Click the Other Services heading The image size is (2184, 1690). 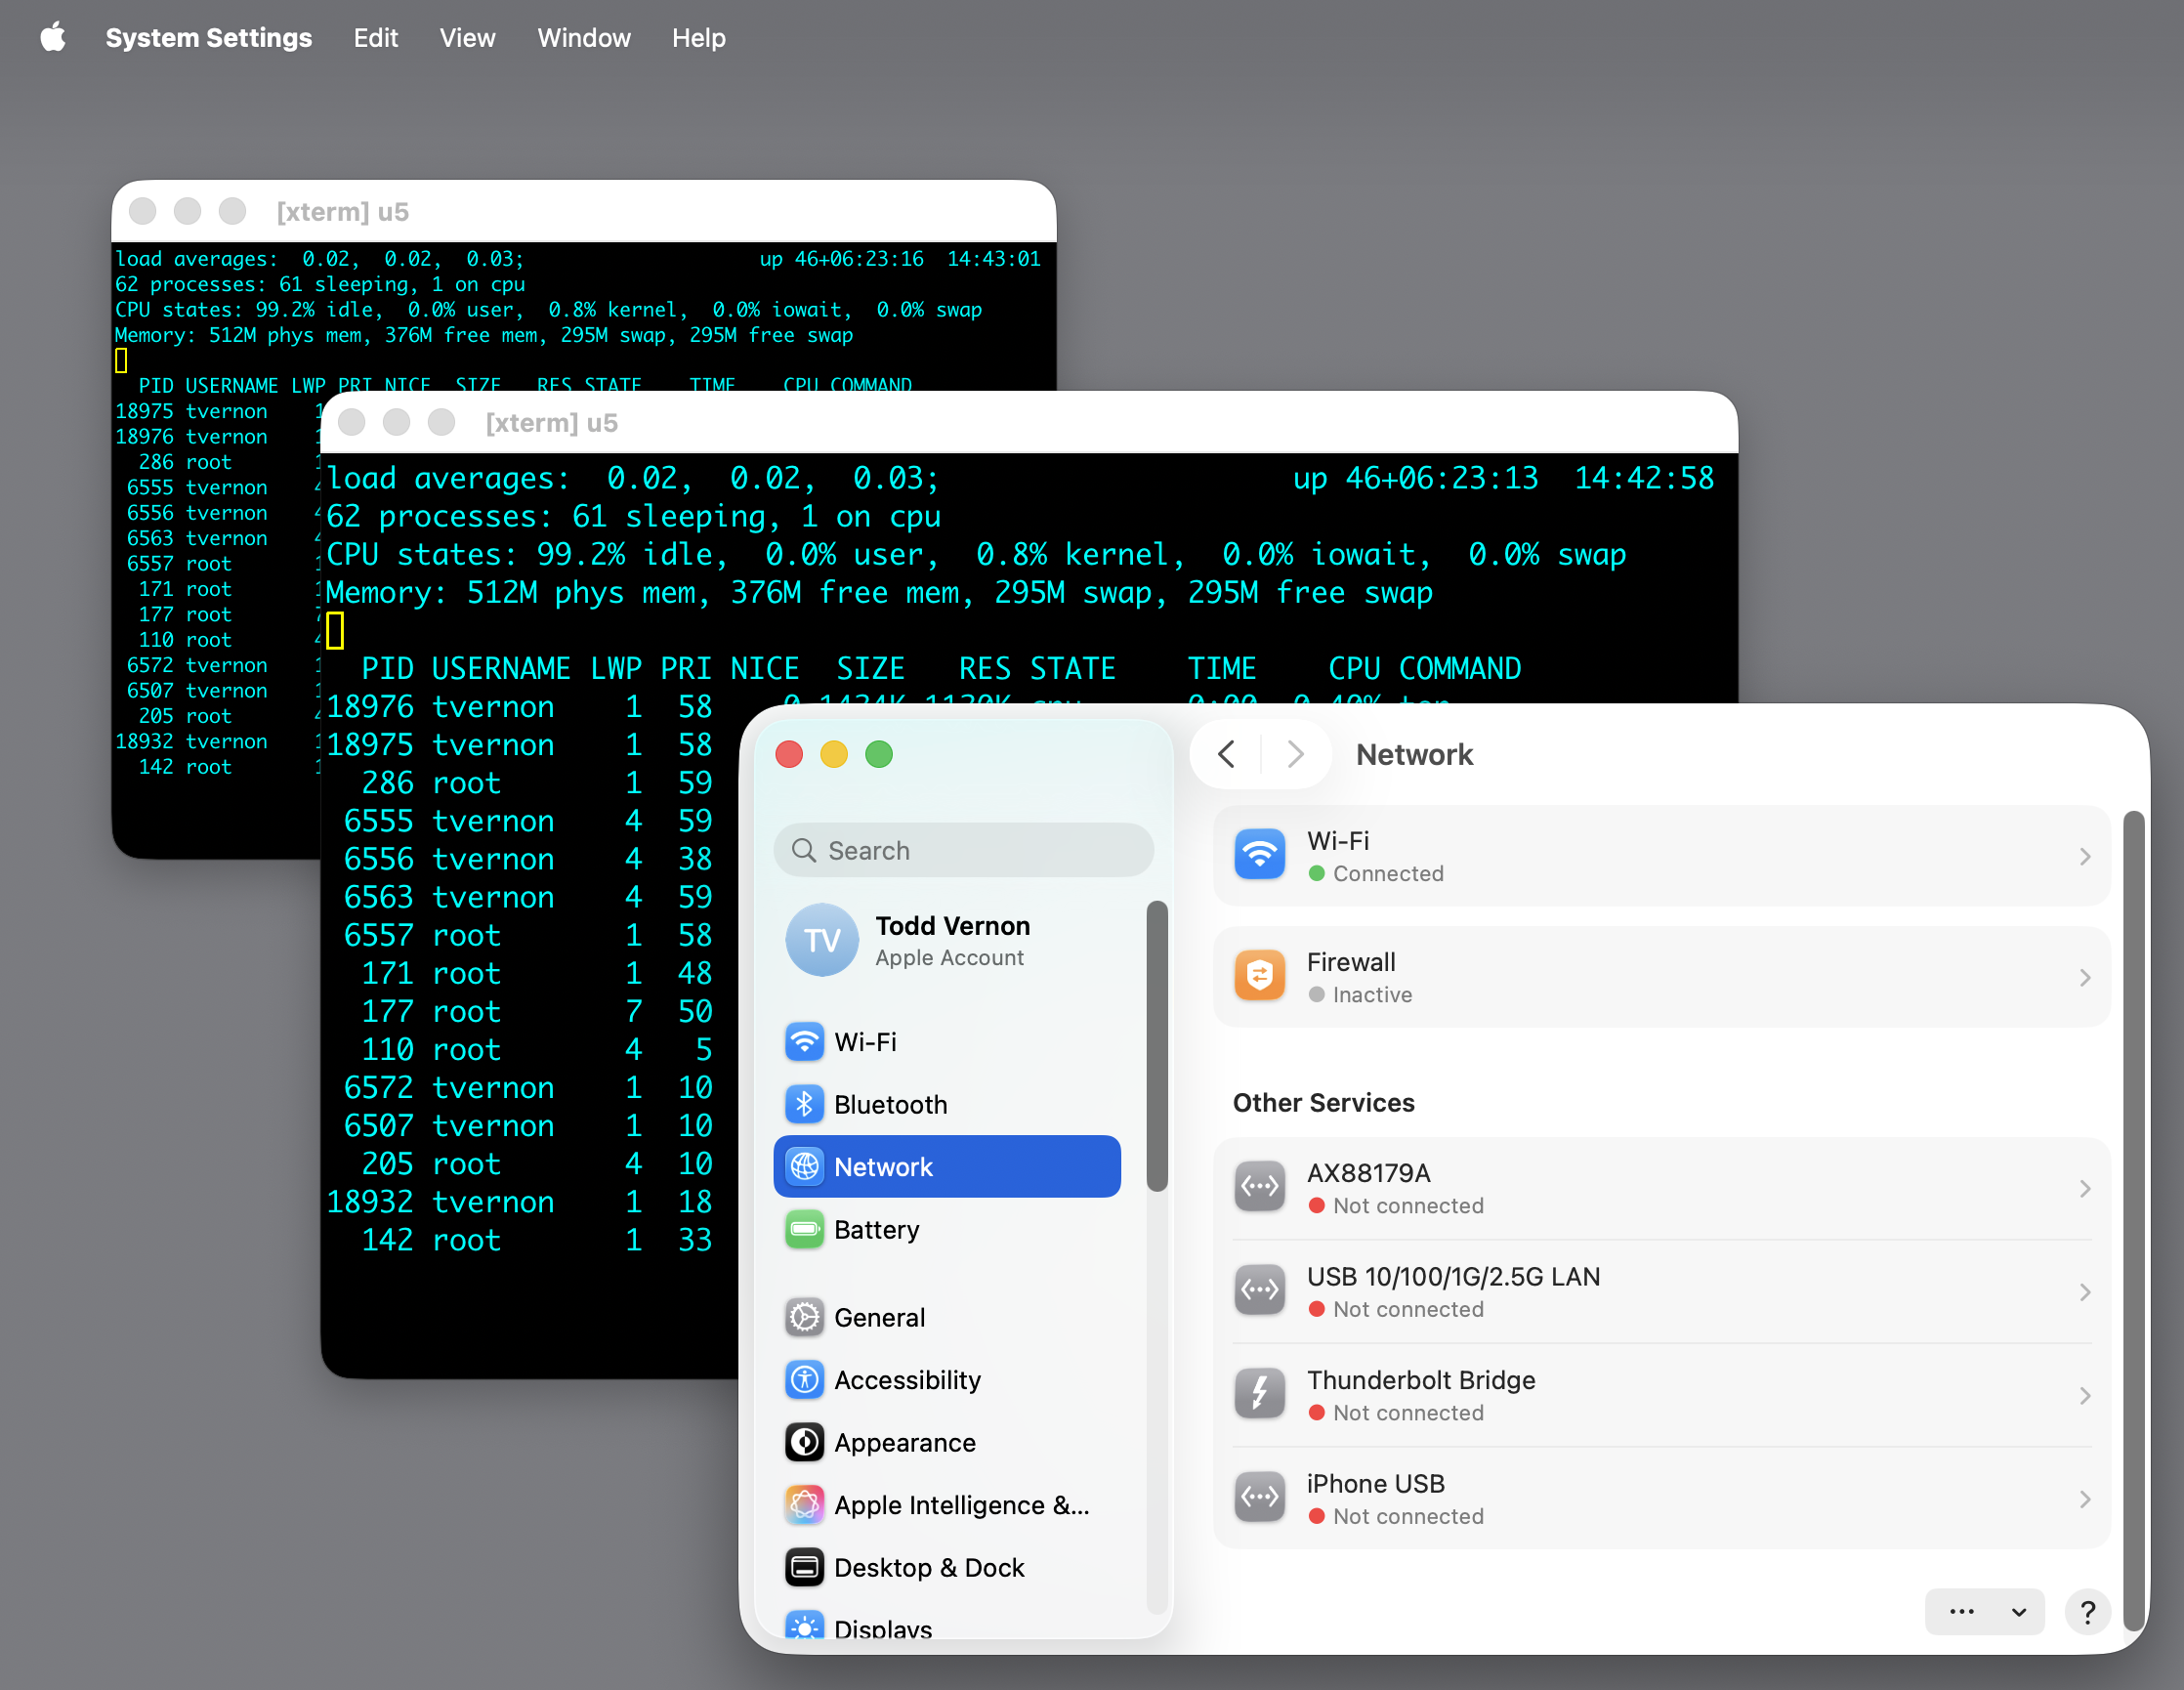[x=1323, y=1102]
